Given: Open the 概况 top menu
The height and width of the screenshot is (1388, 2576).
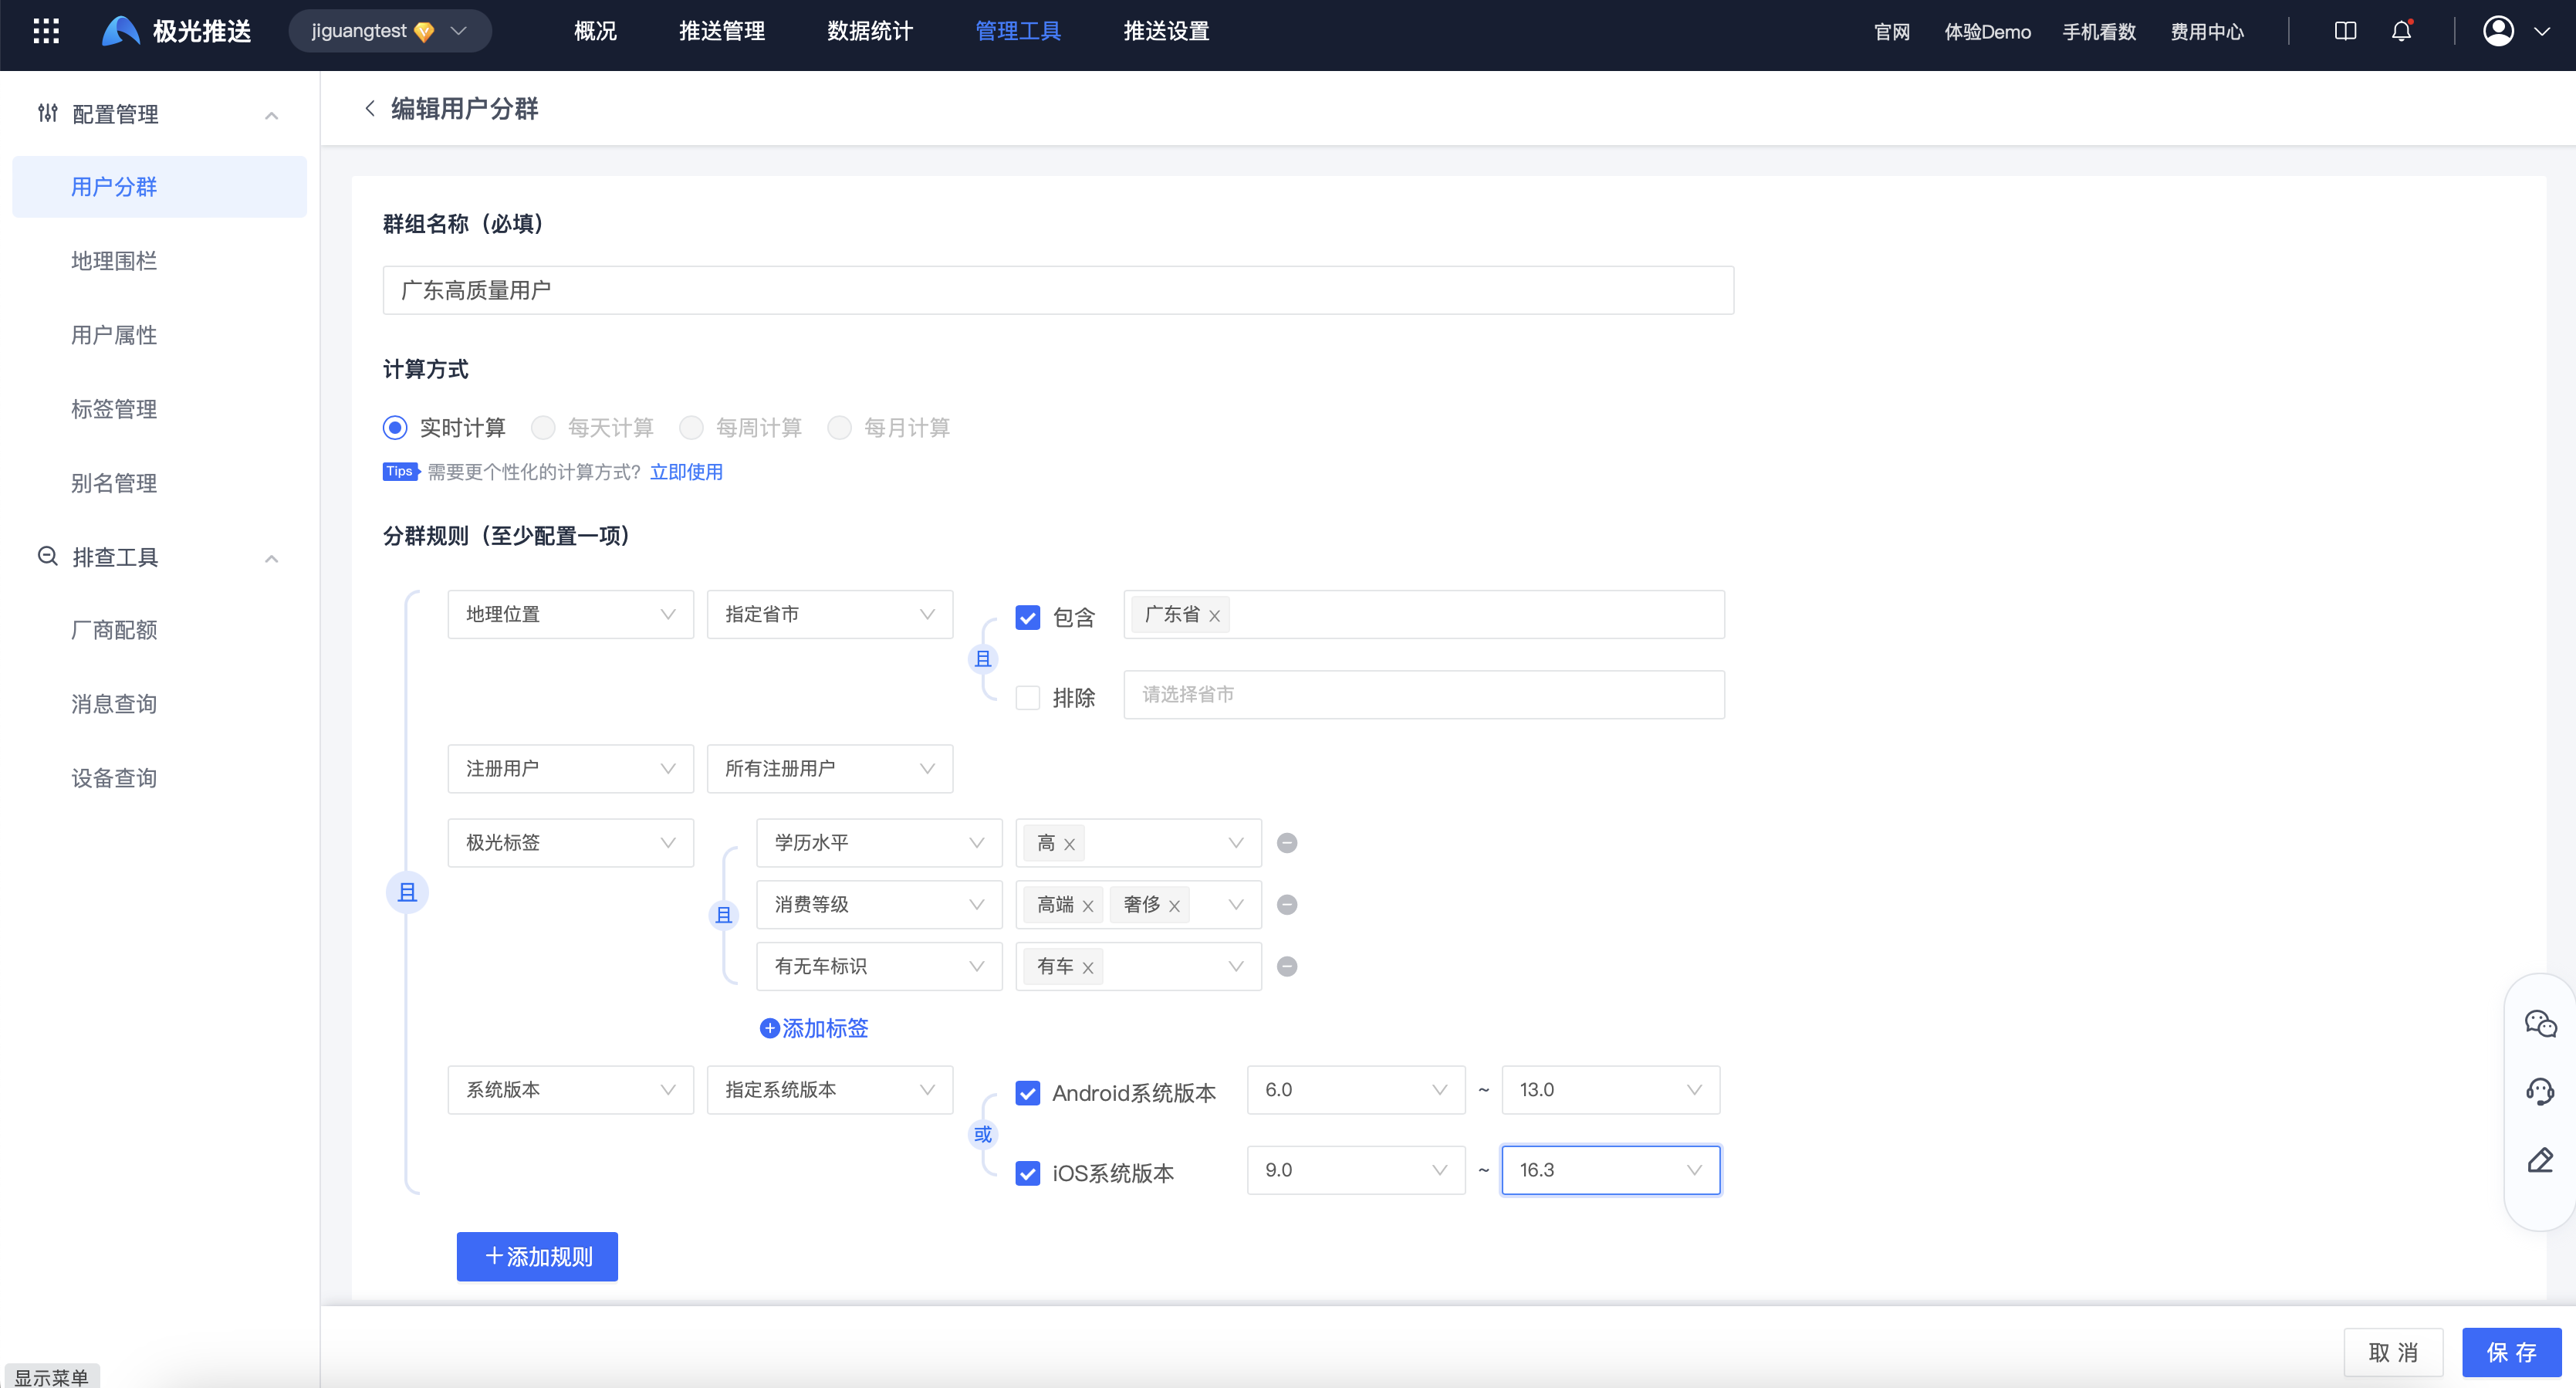Looking at the screenshot, I should (x=595, y=31).
